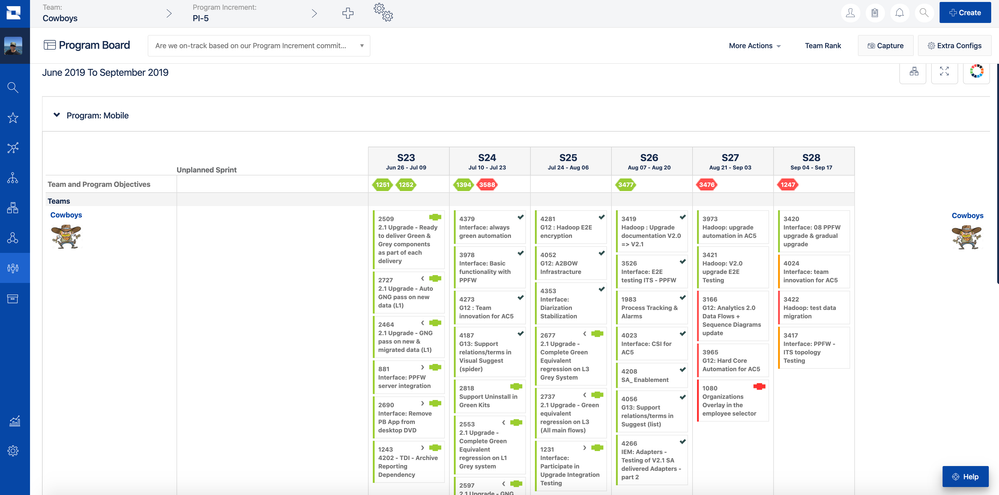The height and width of the screenshot is (495, 999).
Task: Collapse the Program: Mobile section
Action: 57,115
